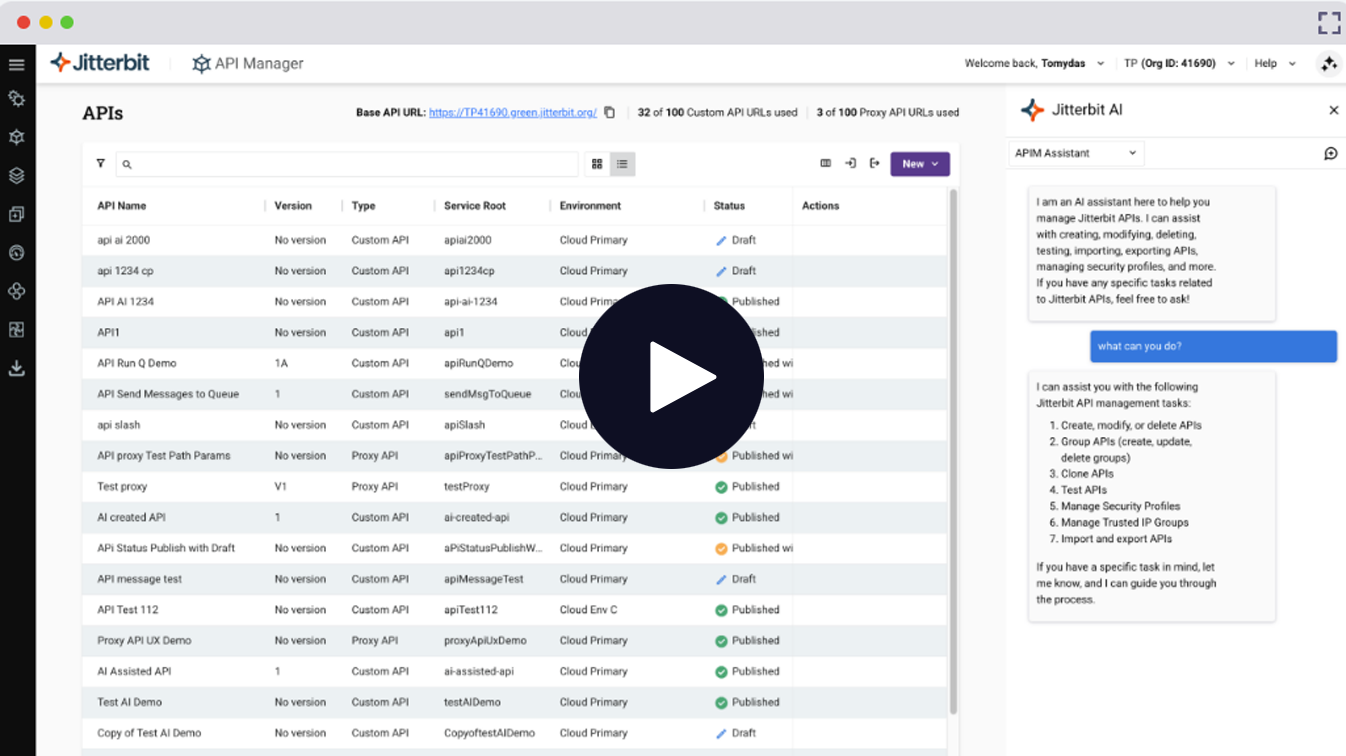
Task: Open the filter icon above the API list
Action: tap(100, 163)
